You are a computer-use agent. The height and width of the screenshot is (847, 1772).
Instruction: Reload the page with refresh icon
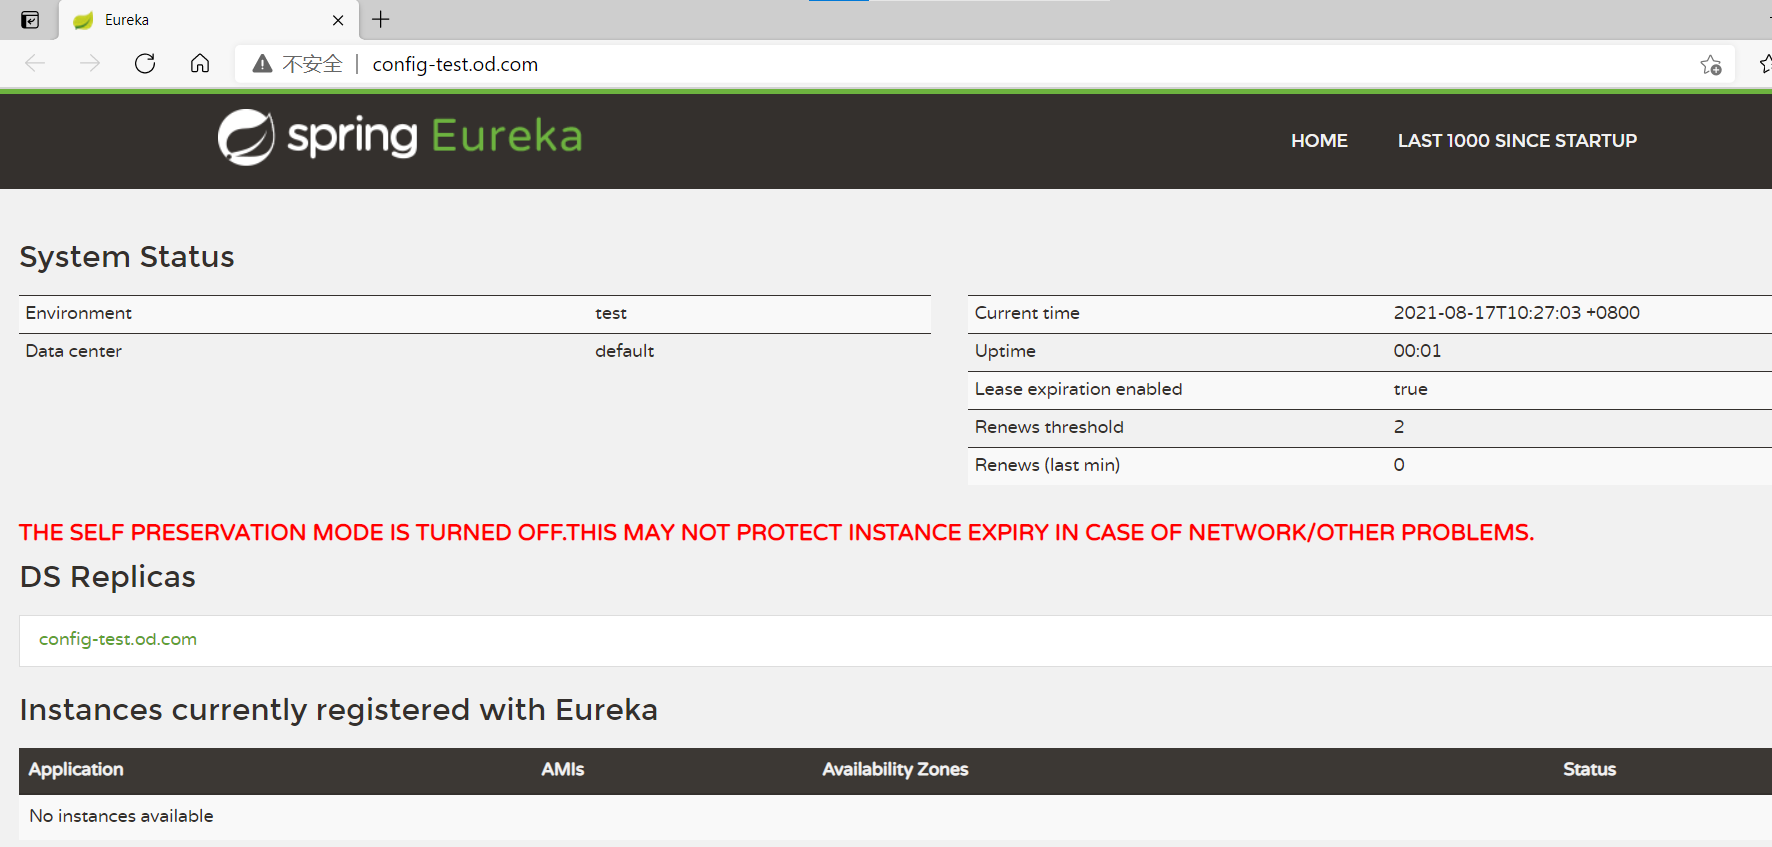[x=145, y=64]
